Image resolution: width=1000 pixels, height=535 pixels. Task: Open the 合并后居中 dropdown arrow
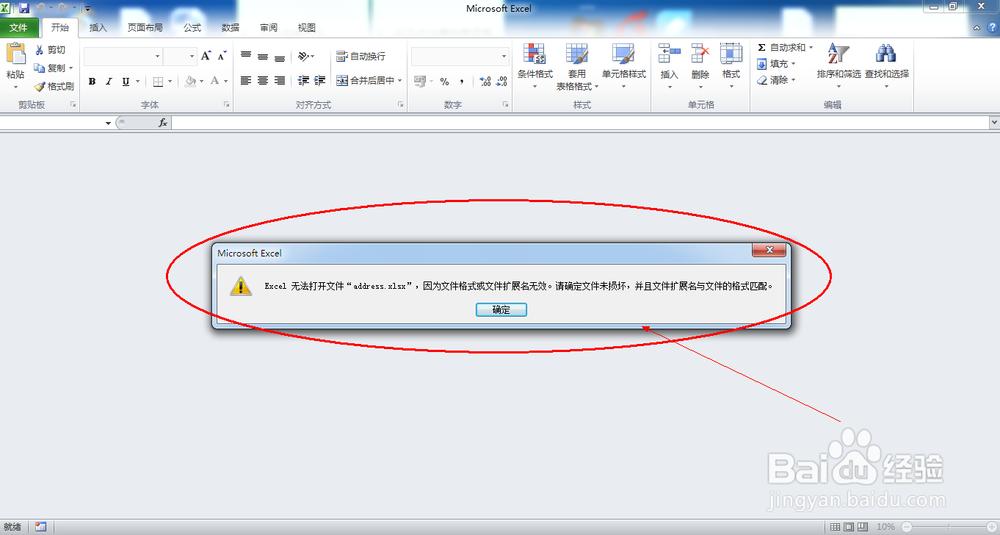[400, 81]
